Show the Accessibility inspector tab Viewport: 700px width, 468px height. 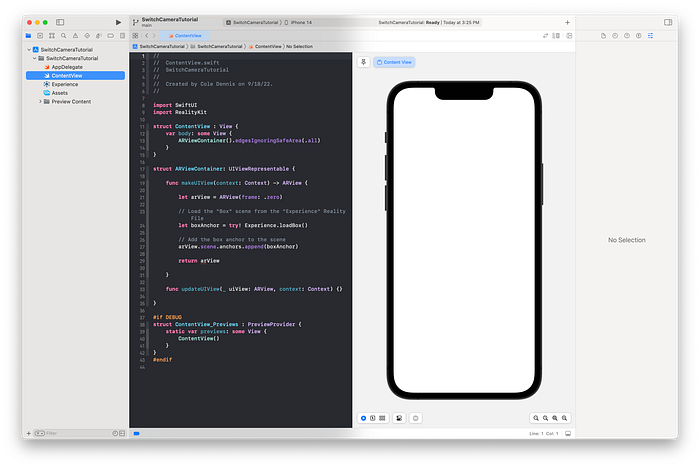pyautogui.click(x=639, y=36)
